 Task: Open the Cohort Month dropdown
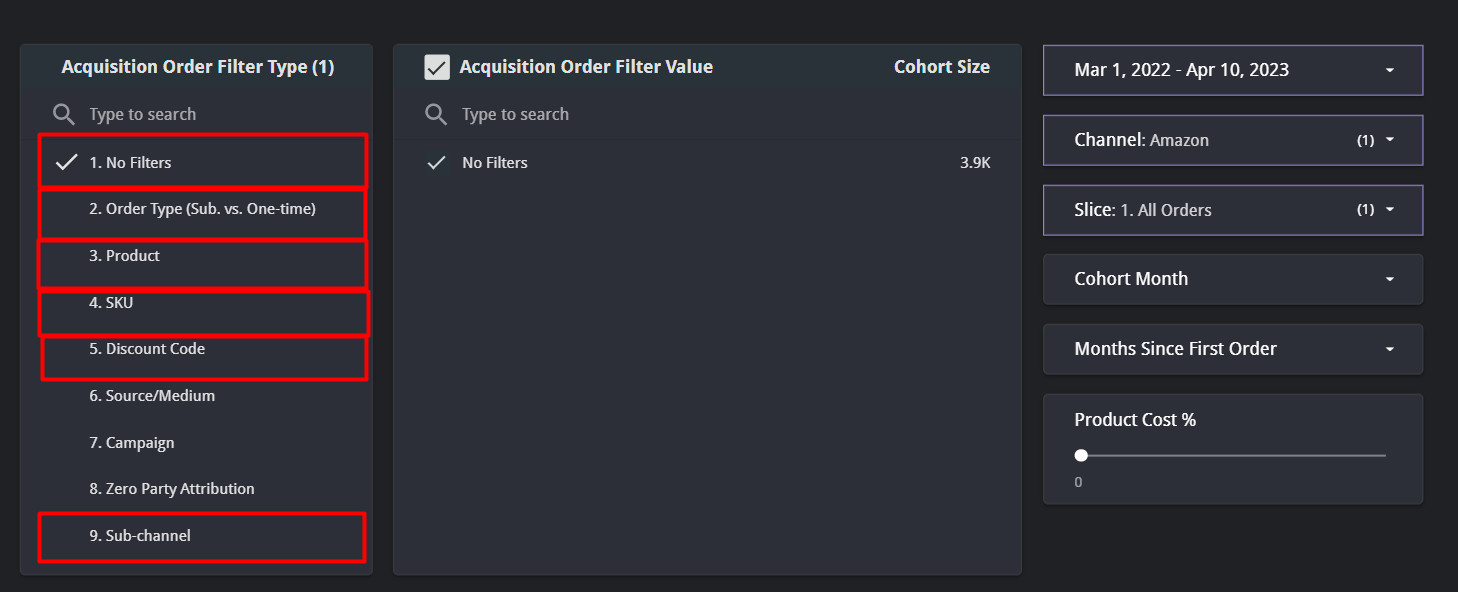pos(1389,279)
